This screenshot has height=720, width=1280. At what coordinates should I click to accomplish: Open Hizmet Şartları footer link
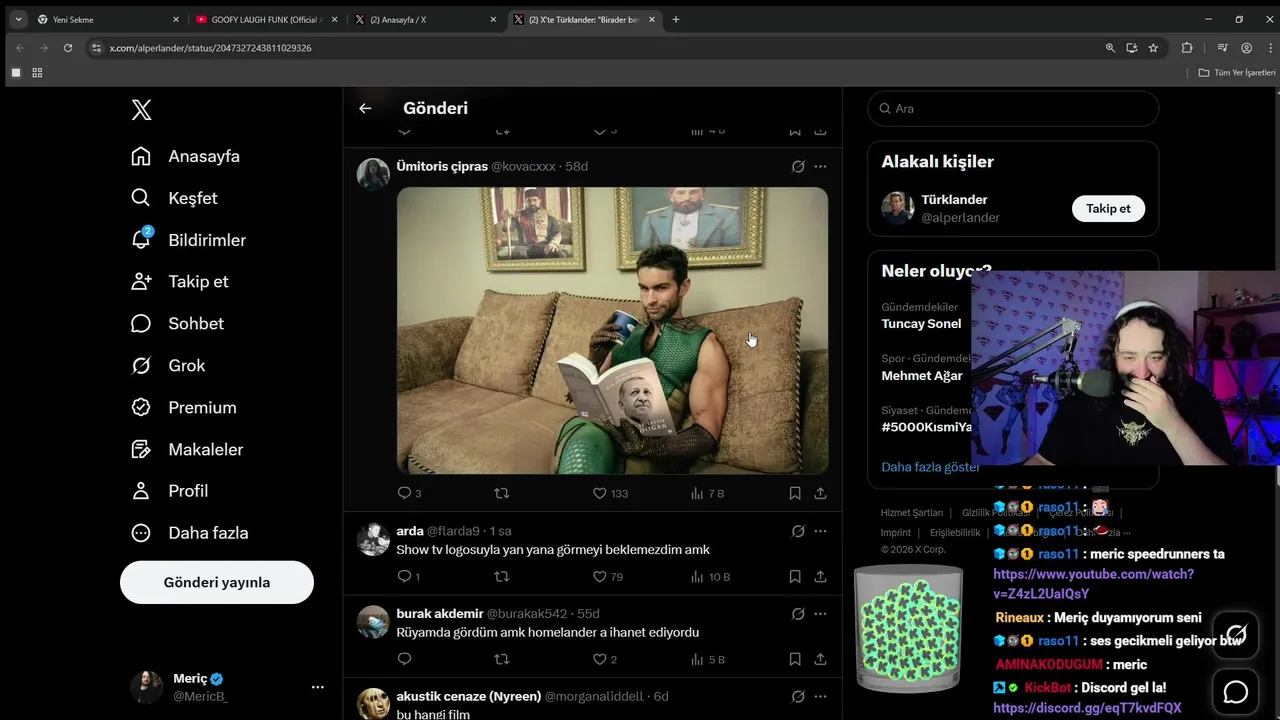[x=912, y=513]
